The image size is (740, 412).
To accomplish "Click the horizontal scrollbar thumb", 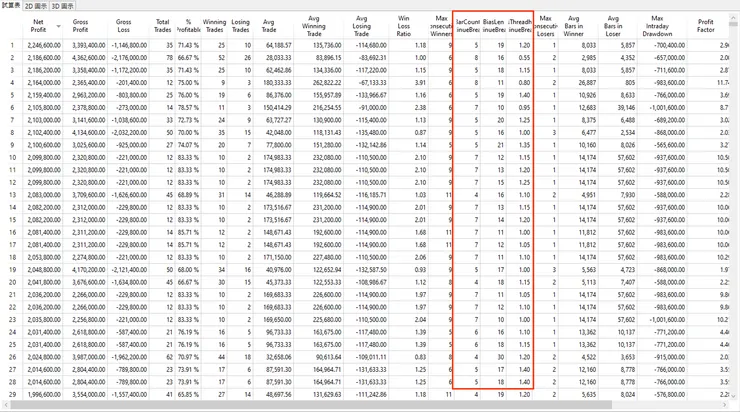I will 311,405.
